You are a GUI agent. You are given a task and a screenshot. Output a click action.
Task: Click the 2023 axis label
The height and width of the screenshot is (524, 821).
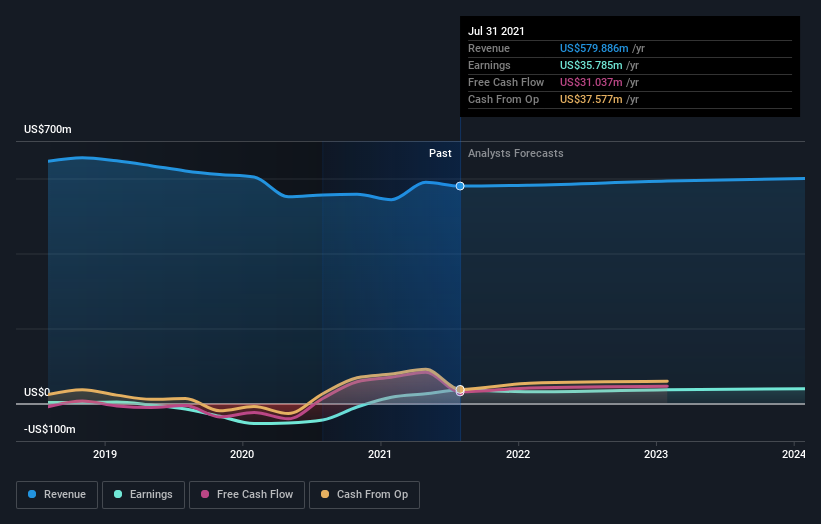(656, 454)
